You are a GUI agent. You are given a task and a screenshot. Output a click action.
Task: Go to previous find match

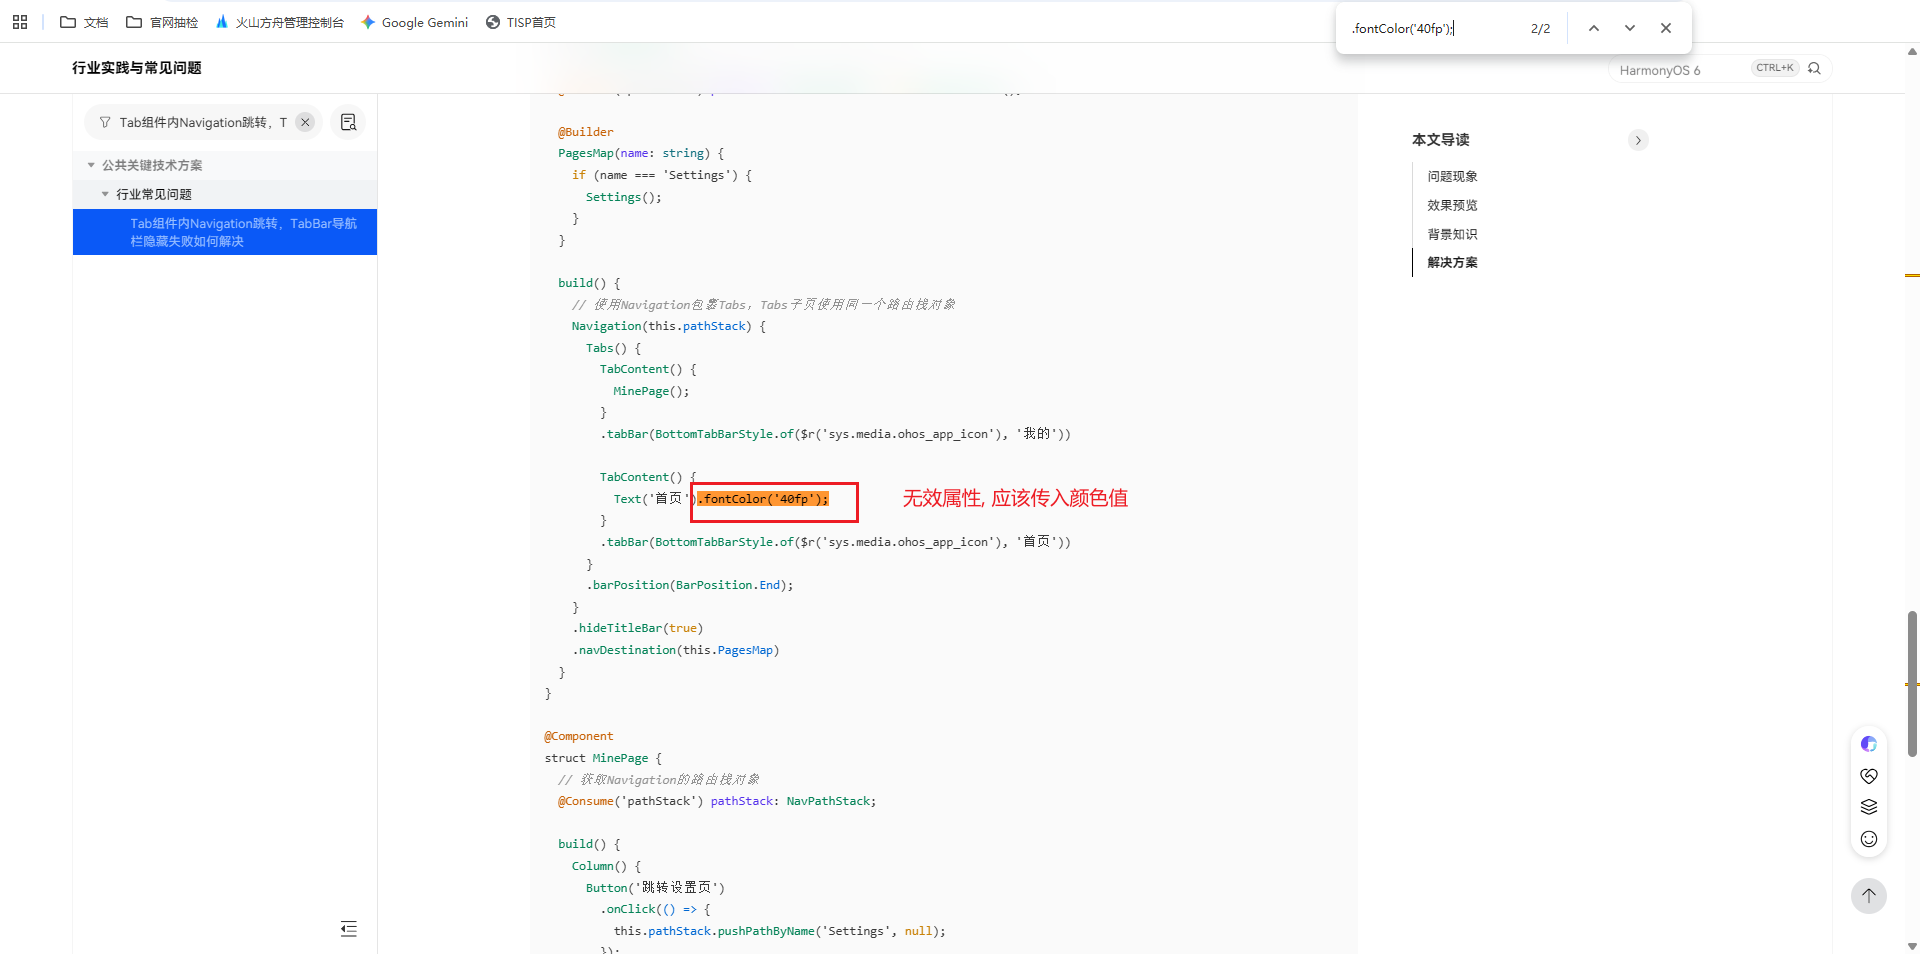[x=1594, y=28]
